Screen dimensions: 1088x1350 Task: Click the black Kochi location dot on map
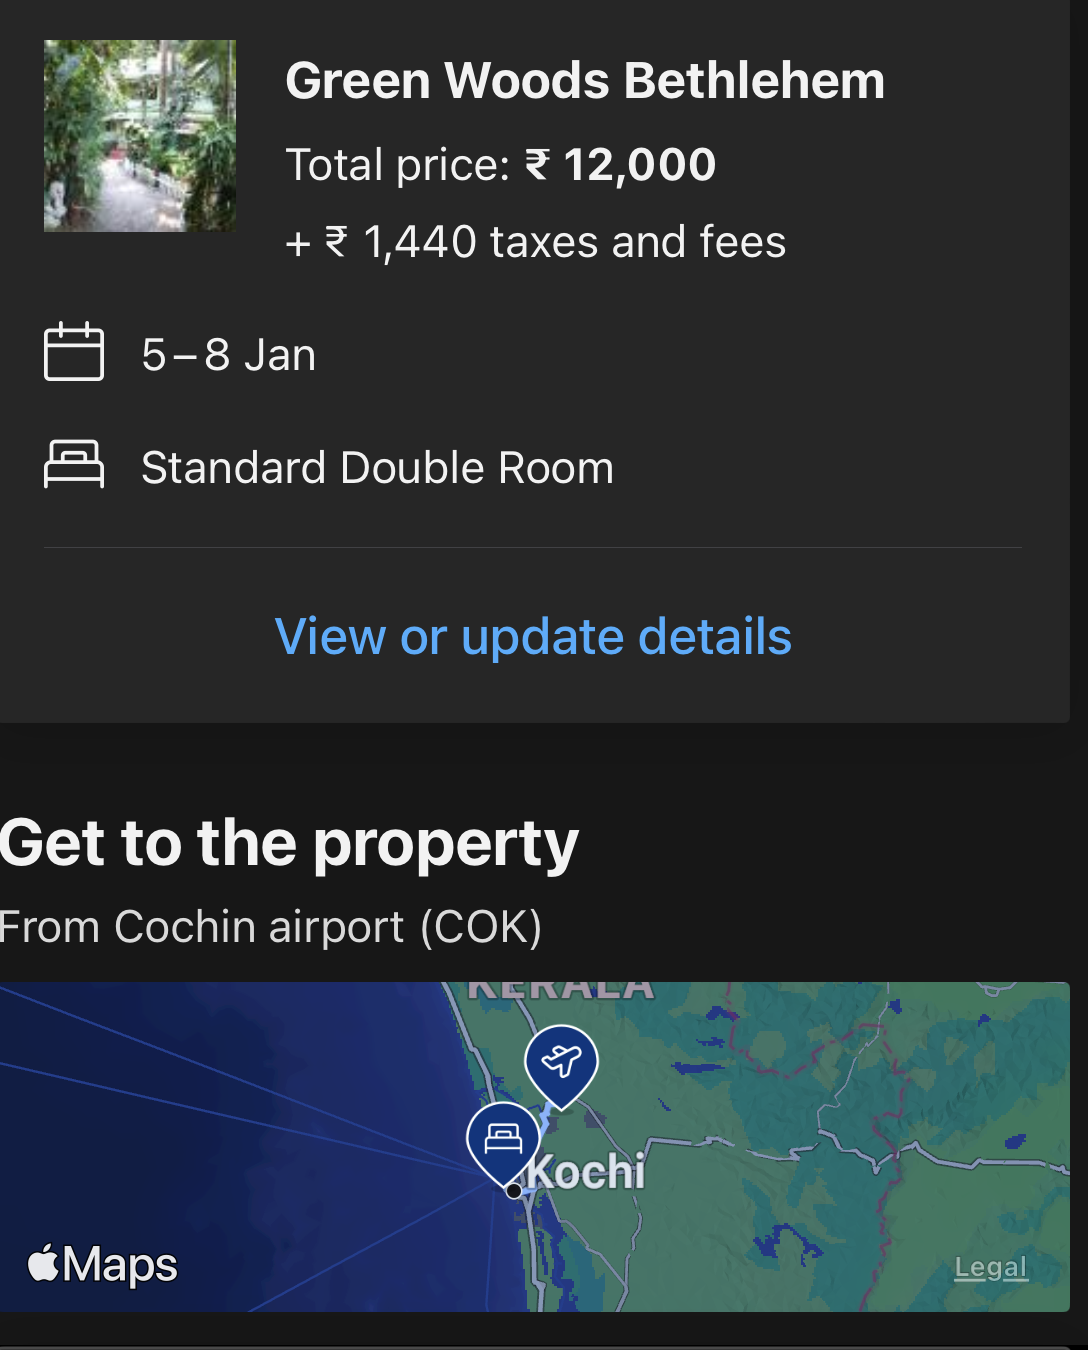coord(514,1191)
